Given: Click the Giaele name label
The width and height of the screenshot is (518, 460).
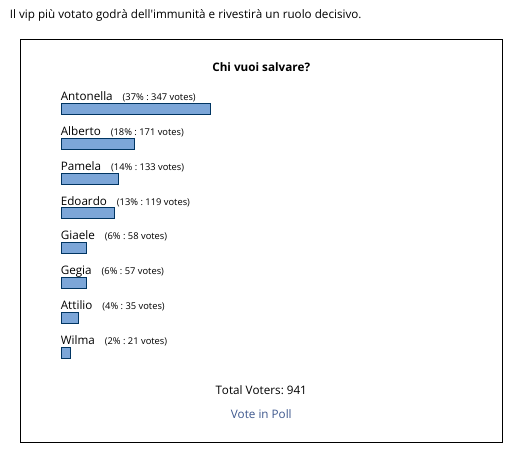Looking at the screenshot, I should click(78, 235).
